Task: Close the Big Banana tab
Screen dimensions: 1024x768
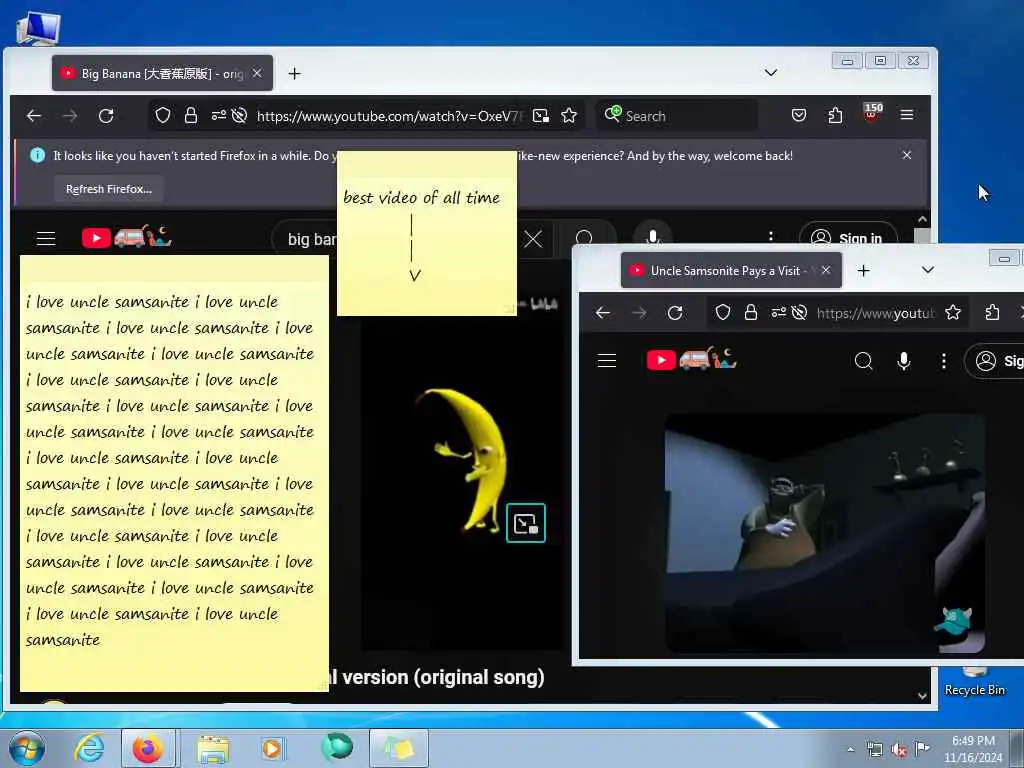Action: pos(257,73)
